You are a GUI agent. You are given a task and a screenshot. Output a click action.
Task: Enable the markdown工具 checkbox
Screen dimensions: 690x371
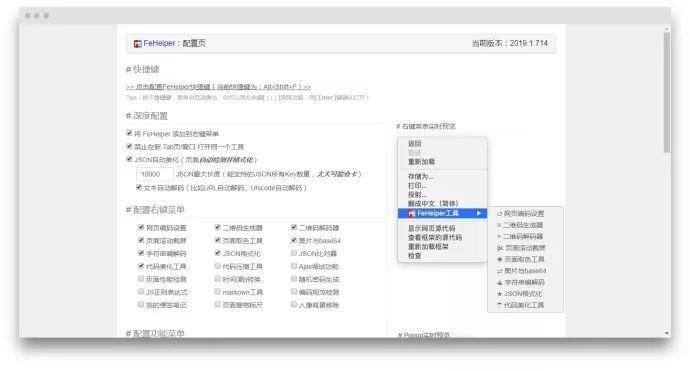tap(218, 291)
